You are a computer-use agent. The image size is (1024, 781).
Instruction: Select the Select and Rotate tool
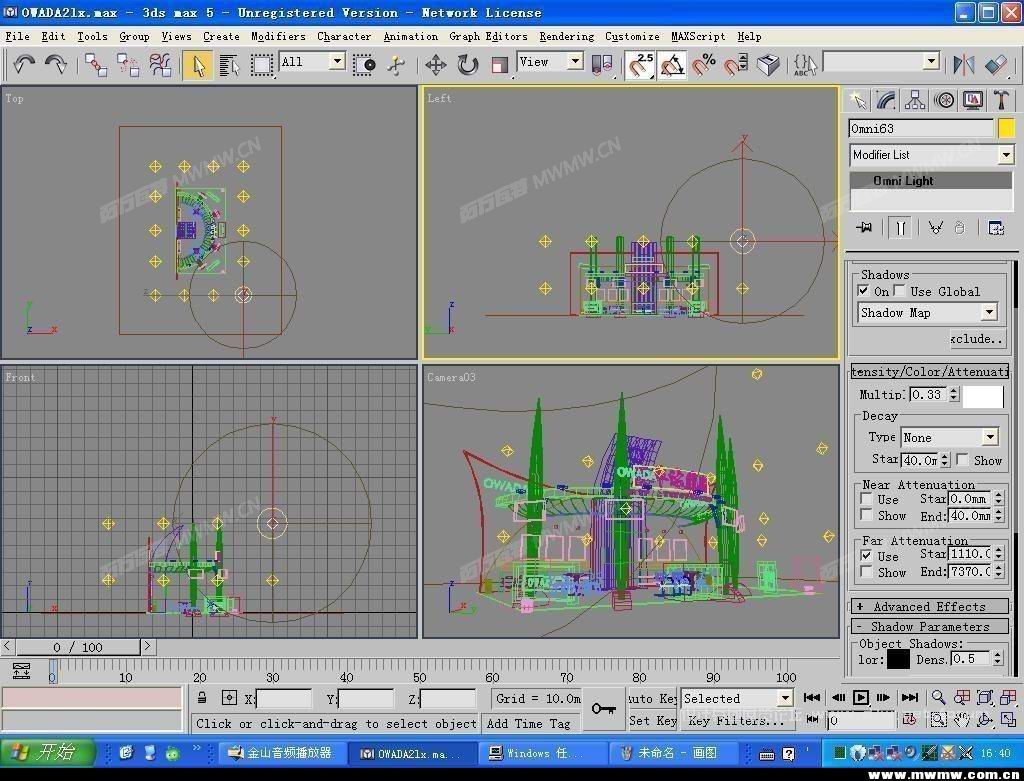pos(468,65)
